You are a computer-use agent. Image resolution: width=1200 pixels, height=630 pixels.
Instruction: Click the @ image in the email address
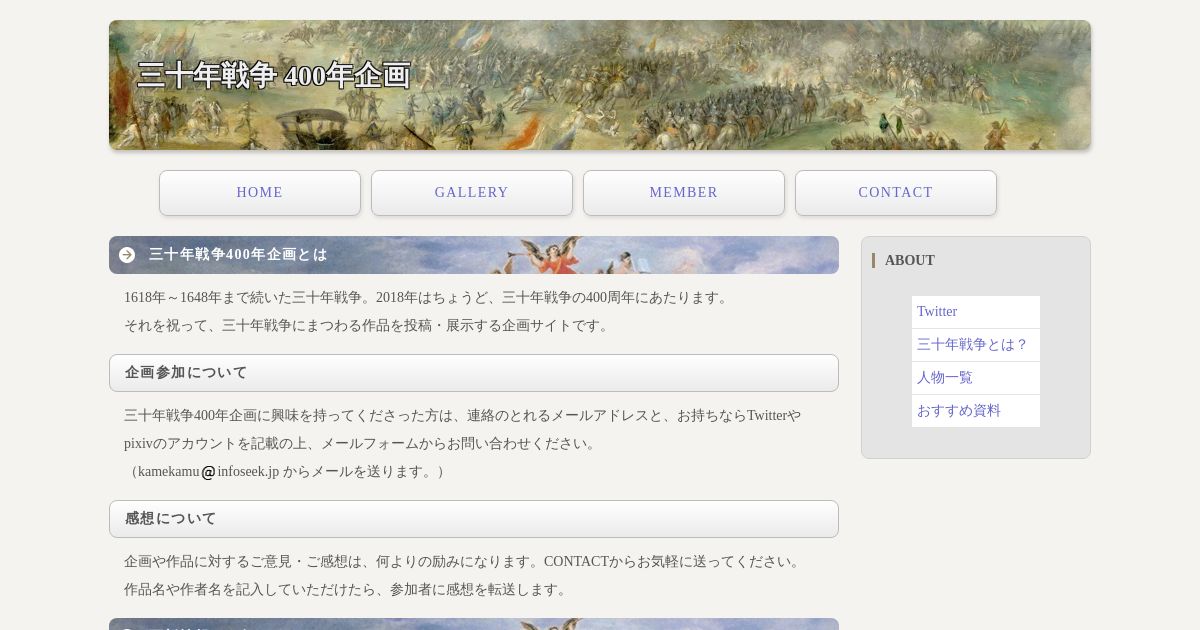(208, 472)
